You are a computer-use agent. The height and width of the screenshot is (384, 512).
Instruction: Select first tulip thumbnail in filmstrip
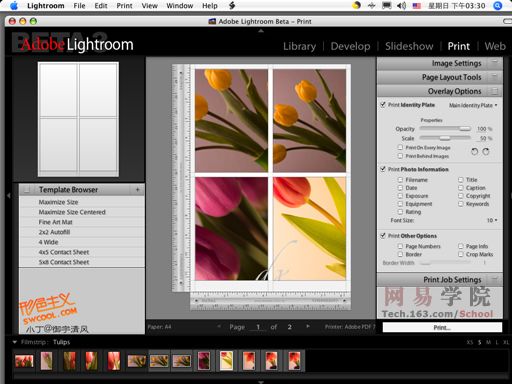(24, 361)
